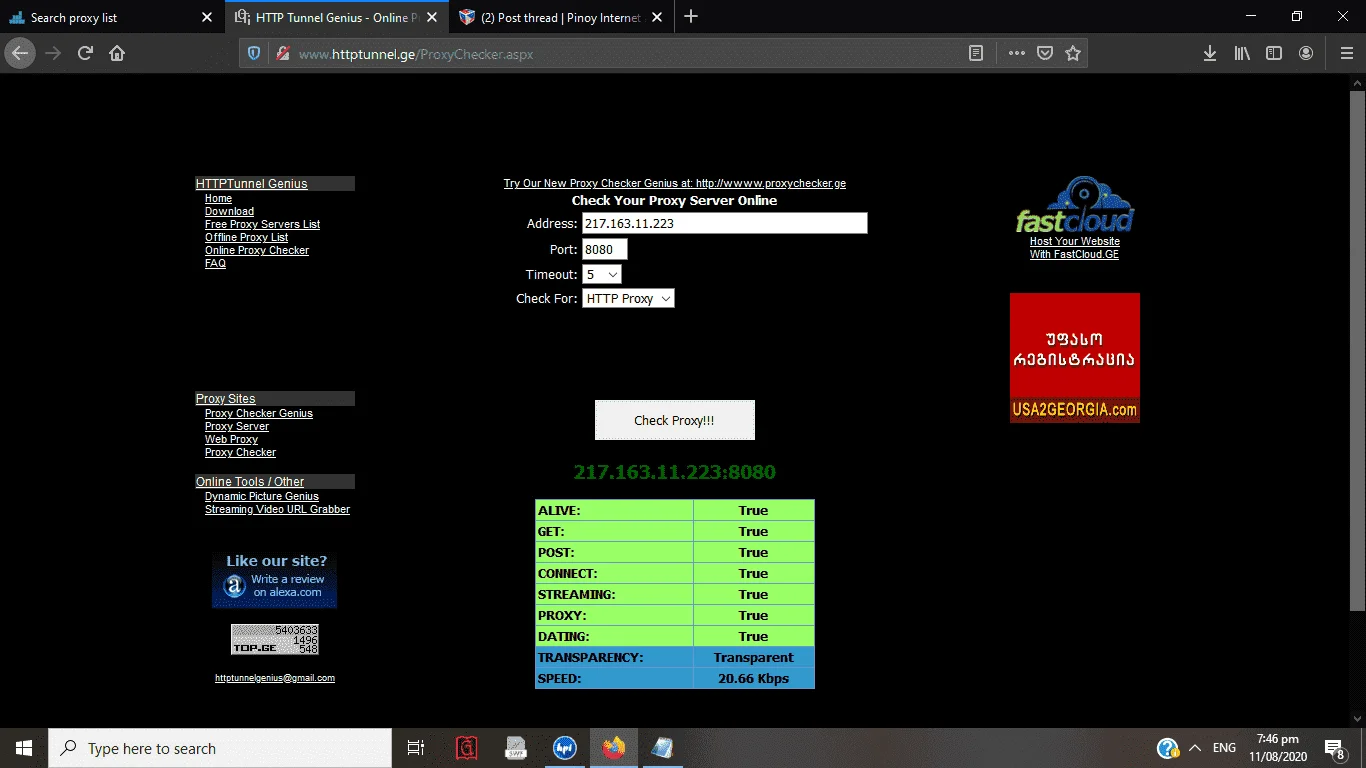Close the Post thread Pinoy Internet tab

tap(657, 17)
